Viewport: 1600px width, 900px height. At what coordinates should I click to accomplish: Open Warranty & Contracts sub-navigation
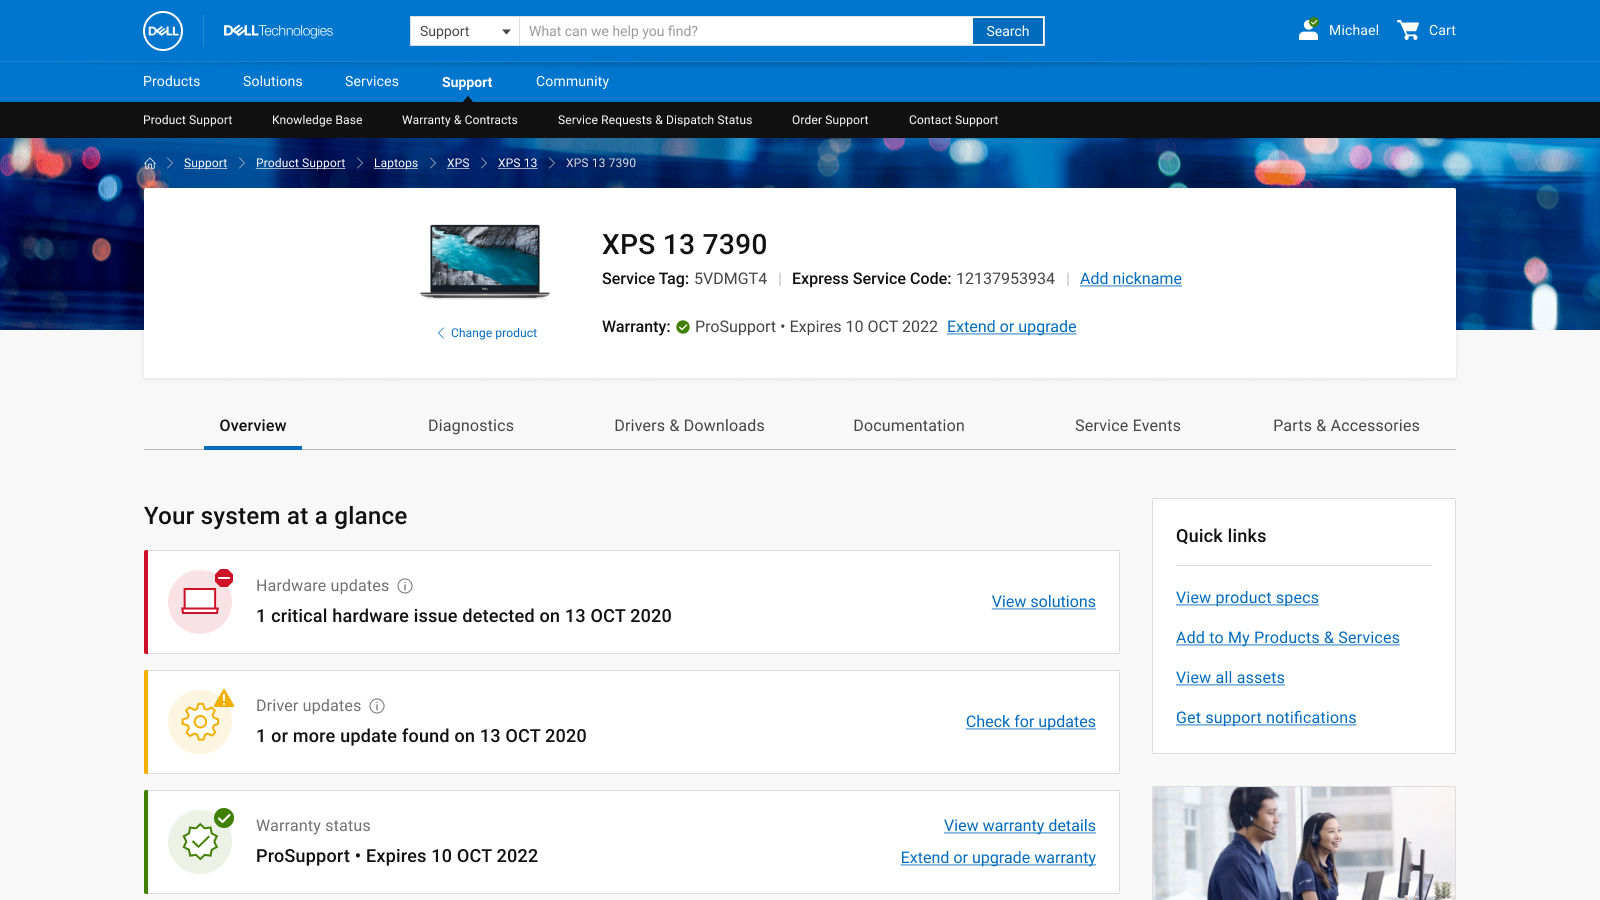click(460, 120)
